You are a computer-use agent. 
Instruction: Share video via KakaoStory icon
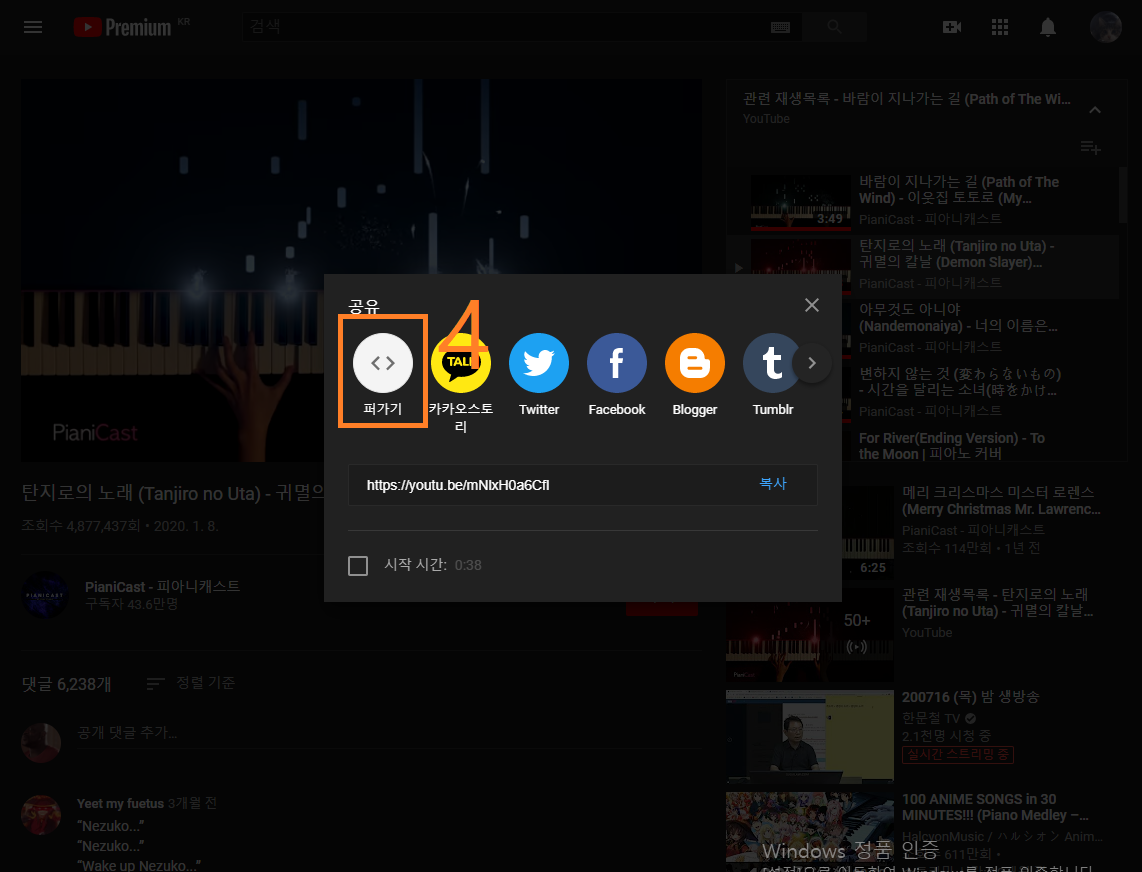[461, 363]
